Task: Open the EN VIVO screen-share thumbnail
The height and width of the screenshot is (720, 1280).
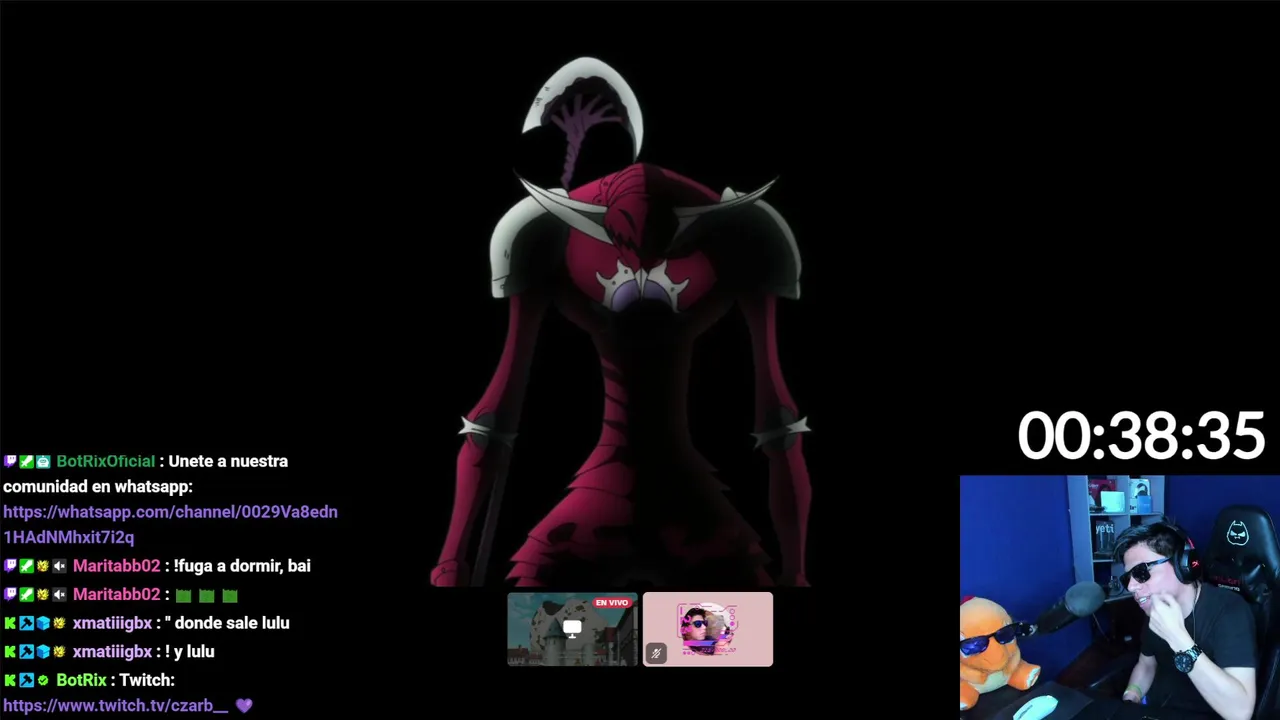Action: pos(572,629)
